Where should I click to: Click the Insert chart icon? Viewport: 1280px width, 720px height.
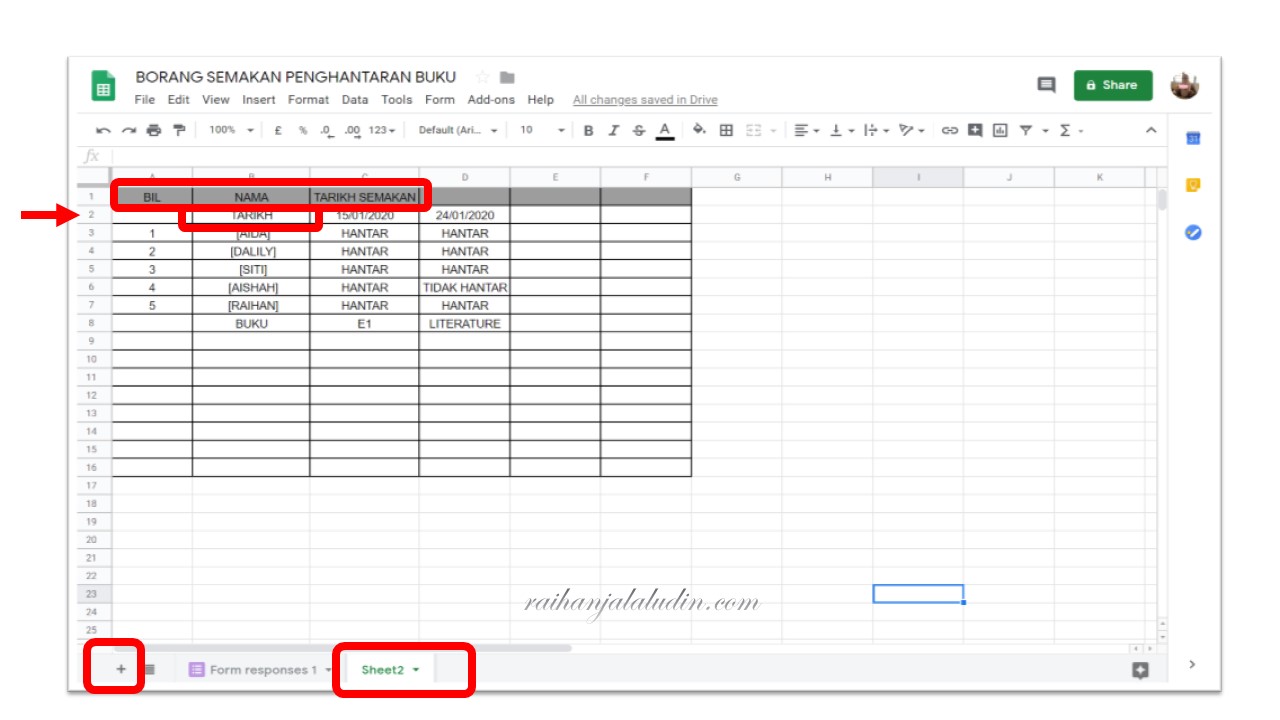(1000, 130)
